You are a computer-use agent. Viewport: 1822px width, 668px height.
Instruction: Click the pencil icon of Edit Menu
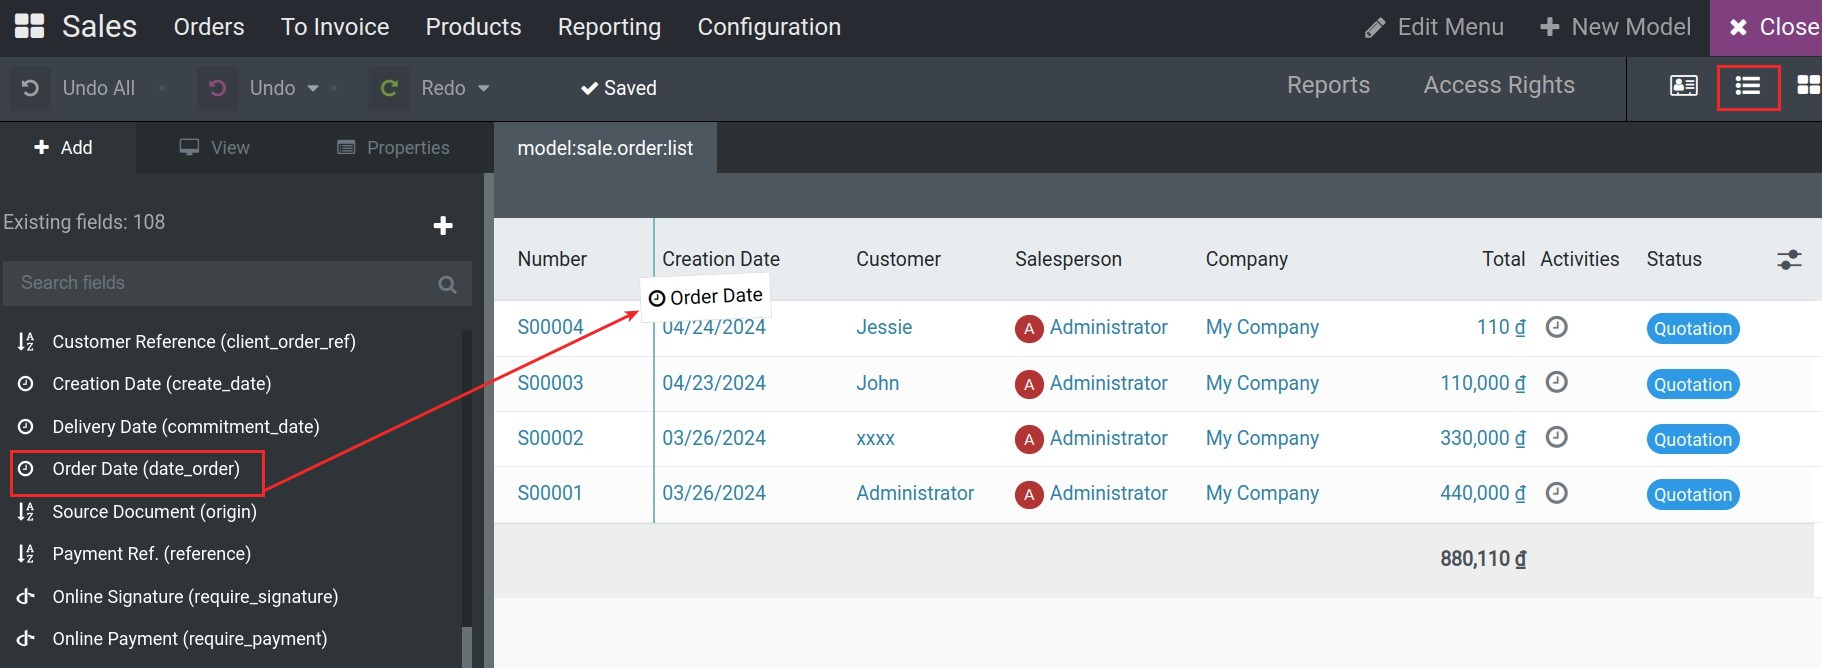coord(1375,28)
